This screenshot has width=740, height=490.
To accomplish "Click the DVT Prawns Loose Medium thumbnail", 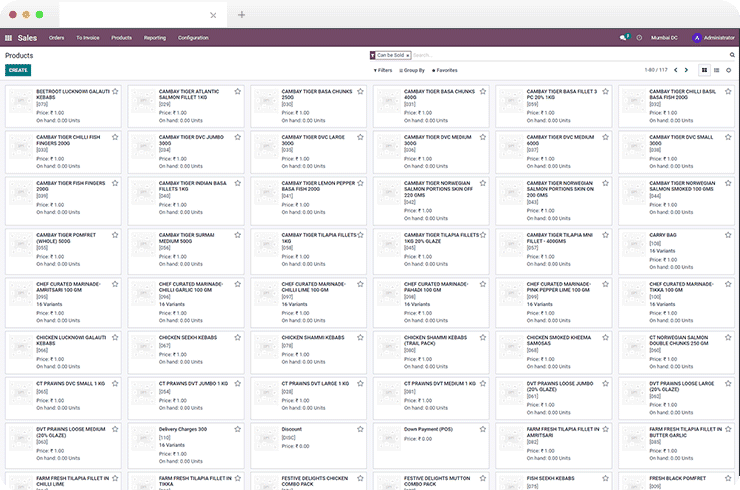I will 21,439.
